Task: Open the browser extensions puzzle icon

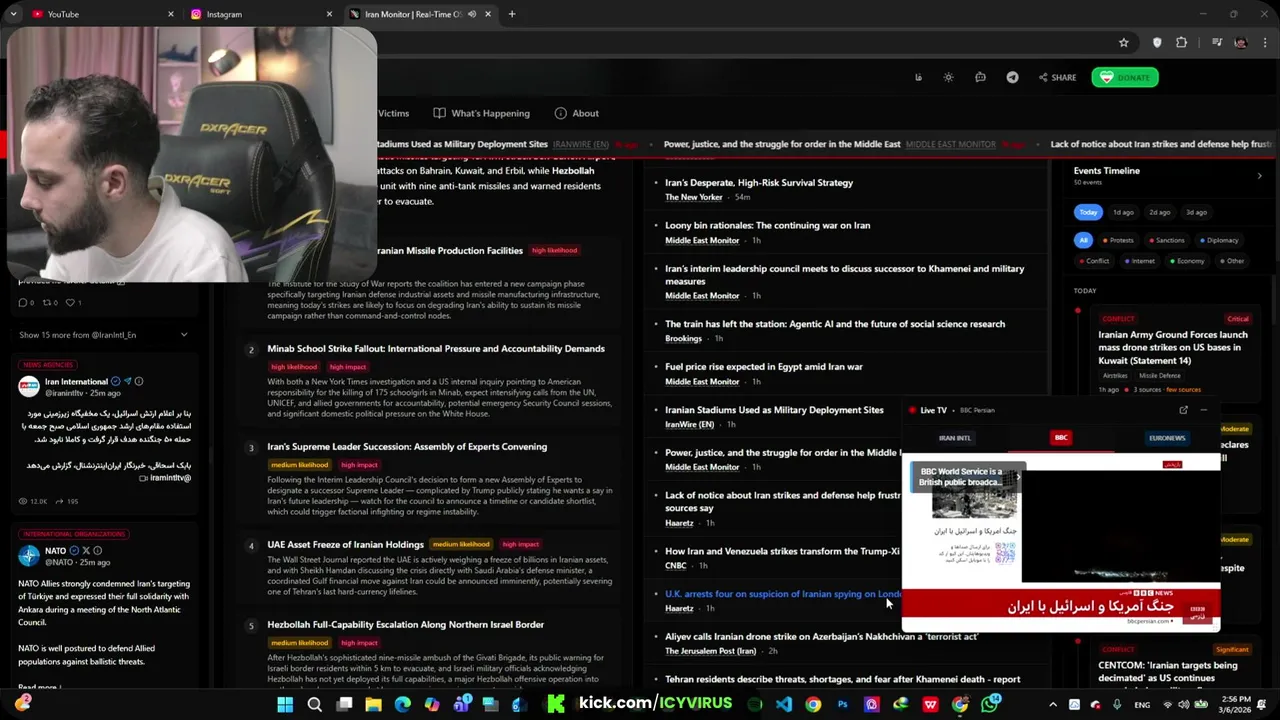Action: pyautogui.click(x=1182, y=42)
